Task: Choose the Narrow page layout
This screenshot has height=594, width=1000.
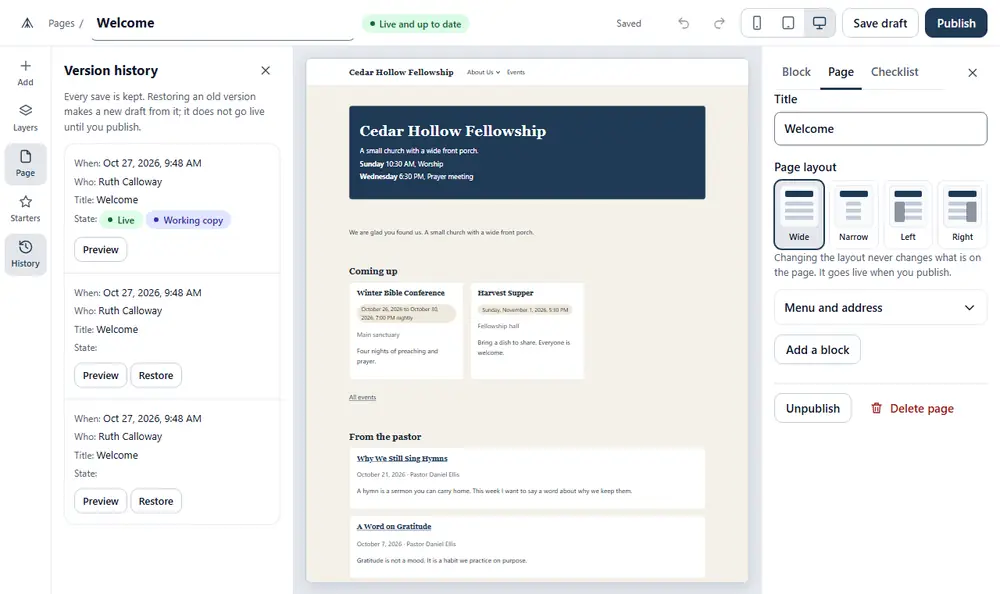Action: [853, 214]
